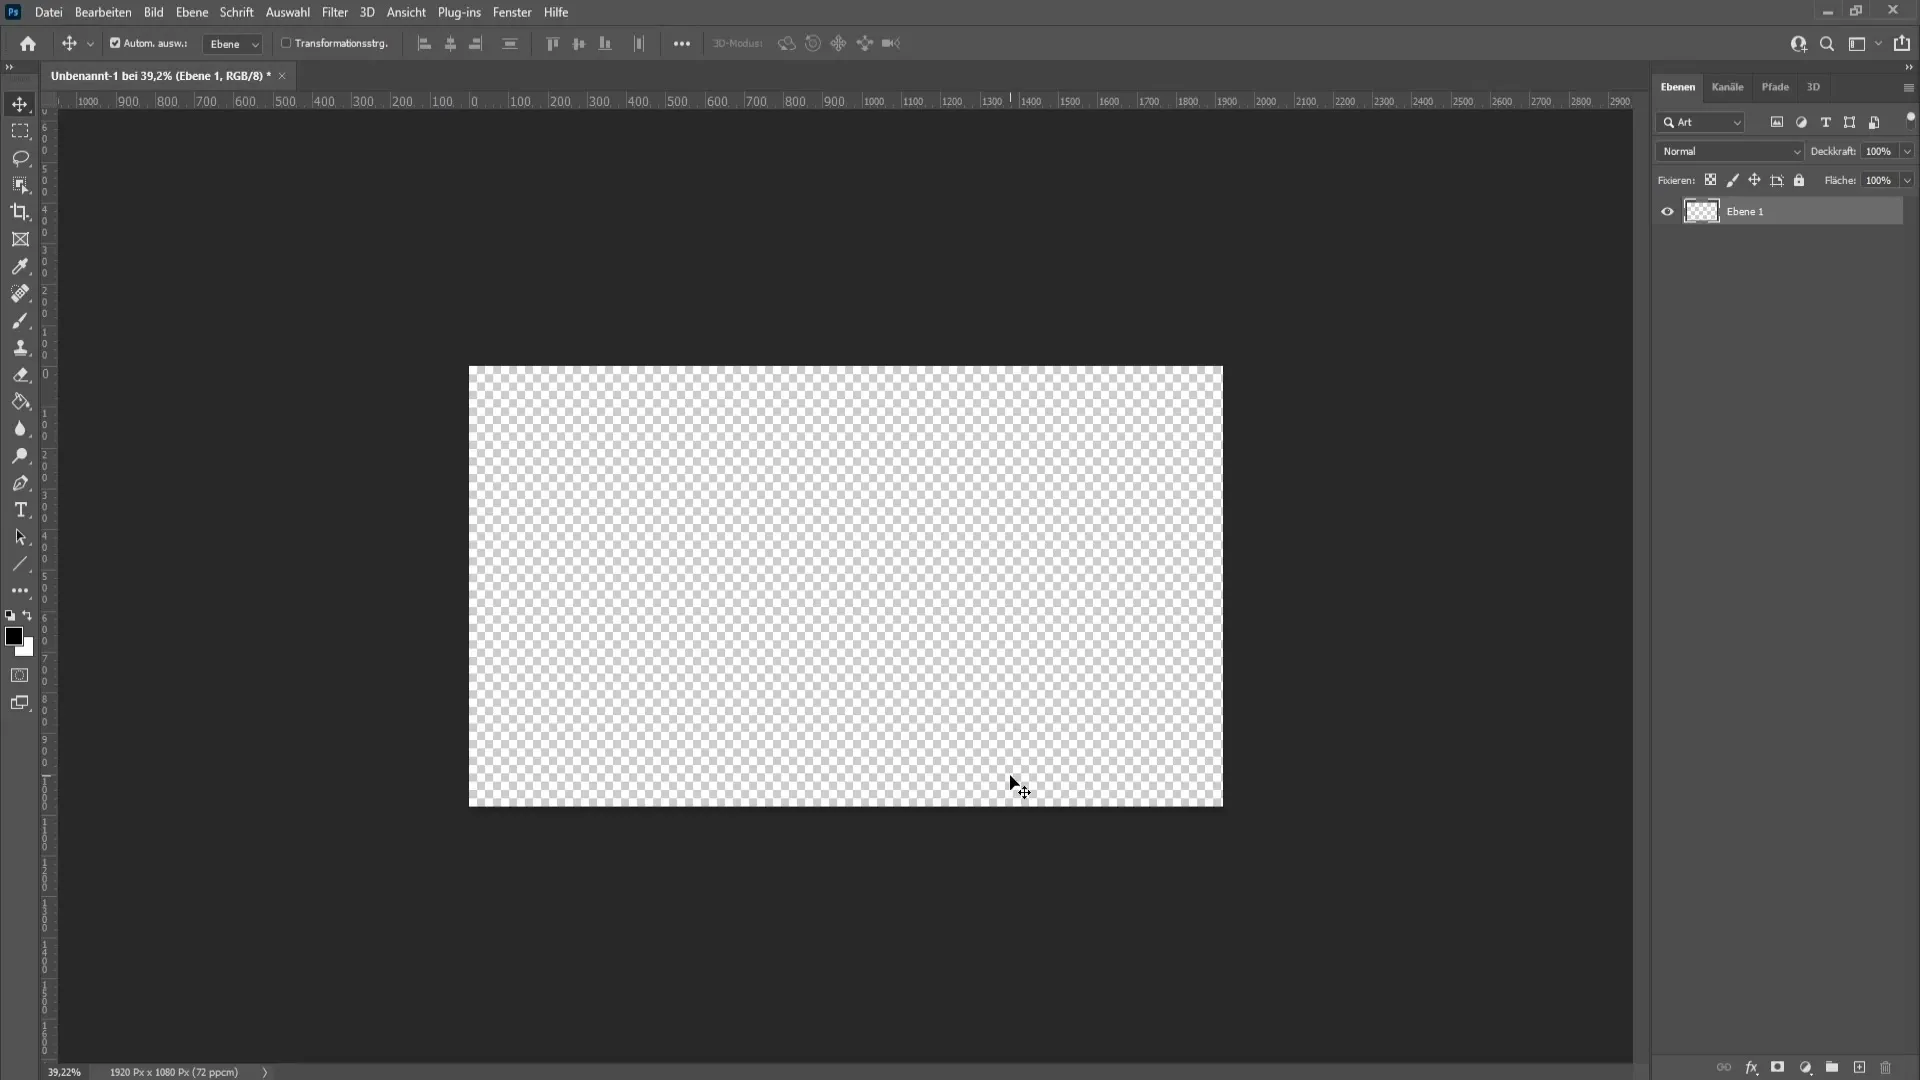Select the Clone Stamp tool
The width and height of the screenshot is (1920, 1080).
pyautogui.click(x=20, y=347)
